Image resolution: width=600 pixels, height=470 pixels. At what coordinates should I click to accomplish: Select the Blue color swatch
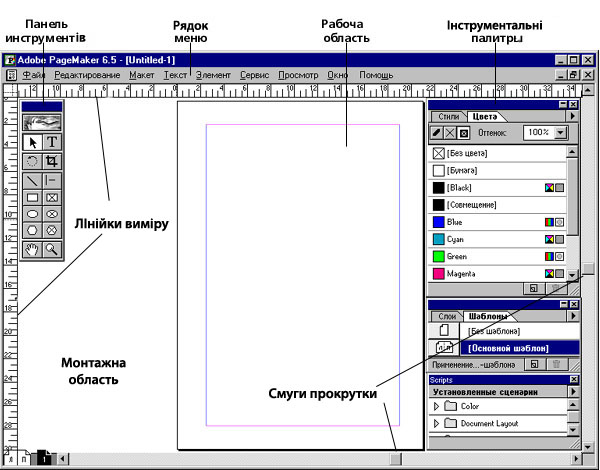(x=497, y=222)
